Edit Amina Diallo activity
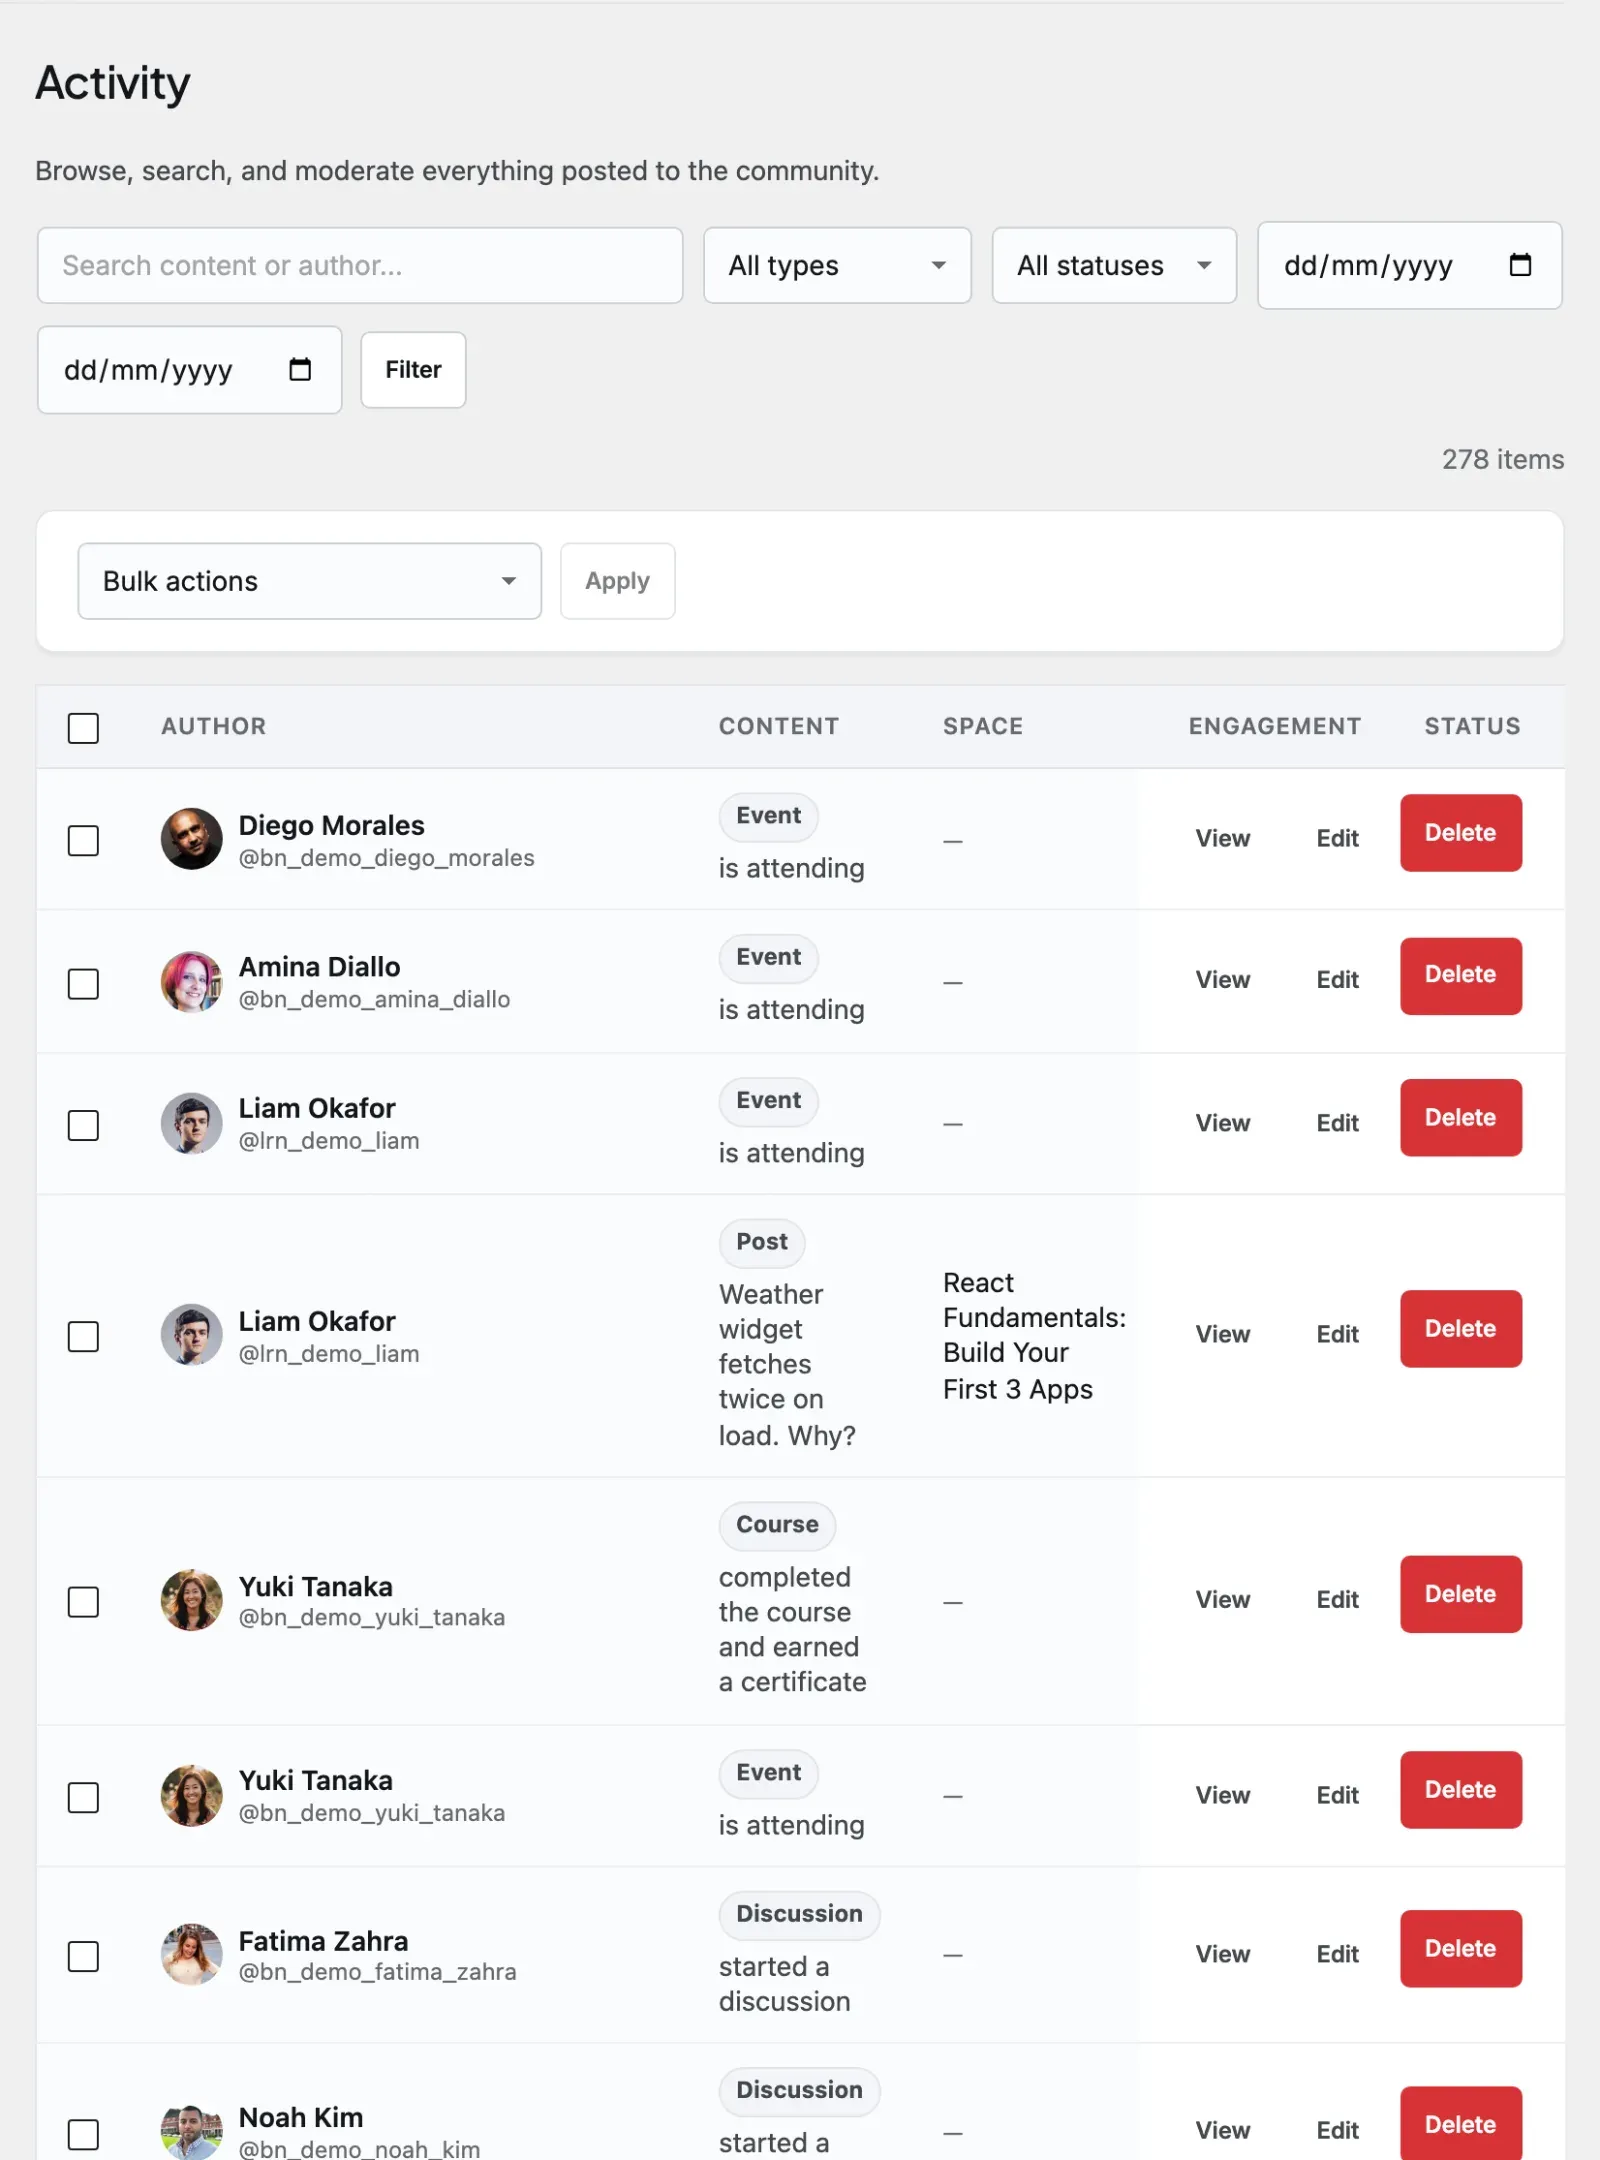Screen dimensions: 1600x2160 point(1337,980)
